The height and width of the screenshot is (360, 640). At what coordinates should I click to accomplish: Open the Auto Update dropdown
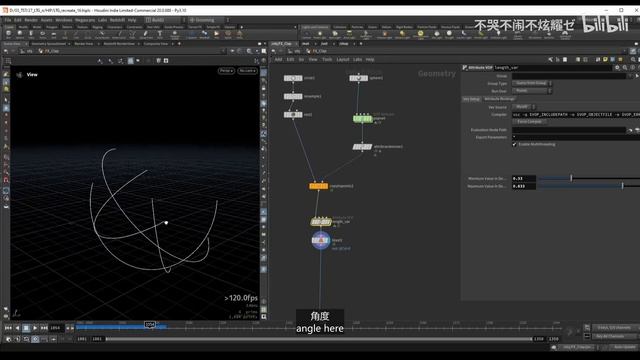tap(624, 347)
